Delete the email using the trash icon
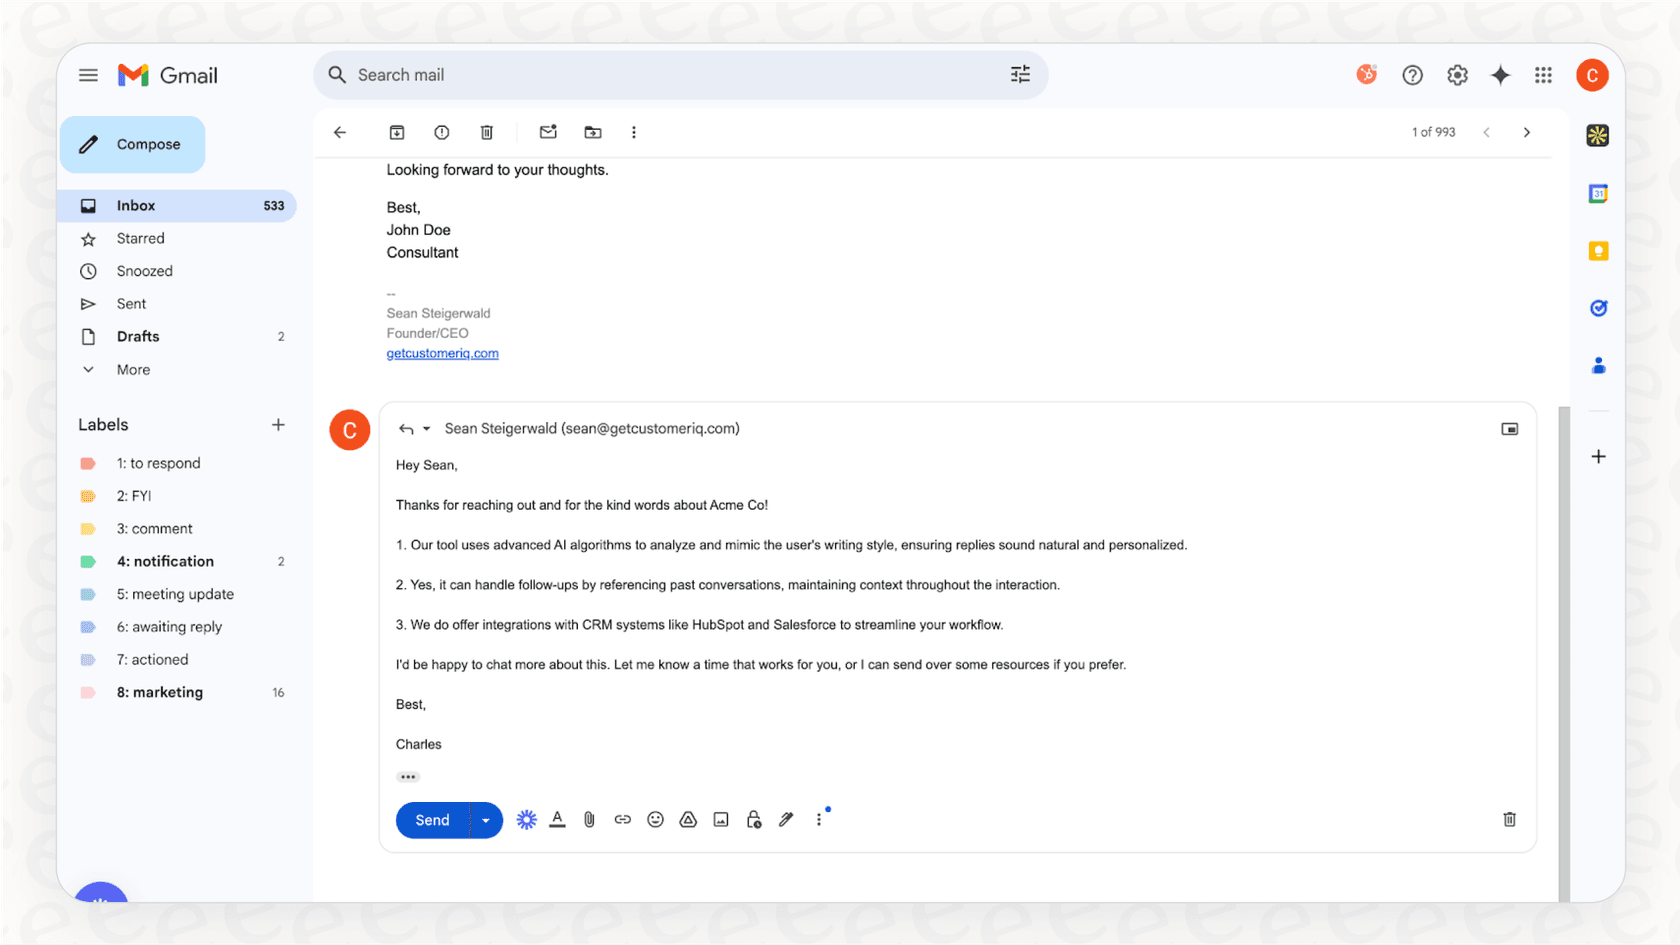 [x=487, y=131]
